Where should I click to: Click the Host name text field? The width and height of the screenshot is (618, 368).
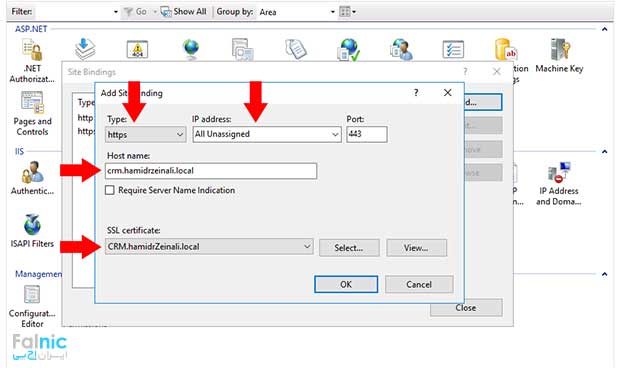211,171
